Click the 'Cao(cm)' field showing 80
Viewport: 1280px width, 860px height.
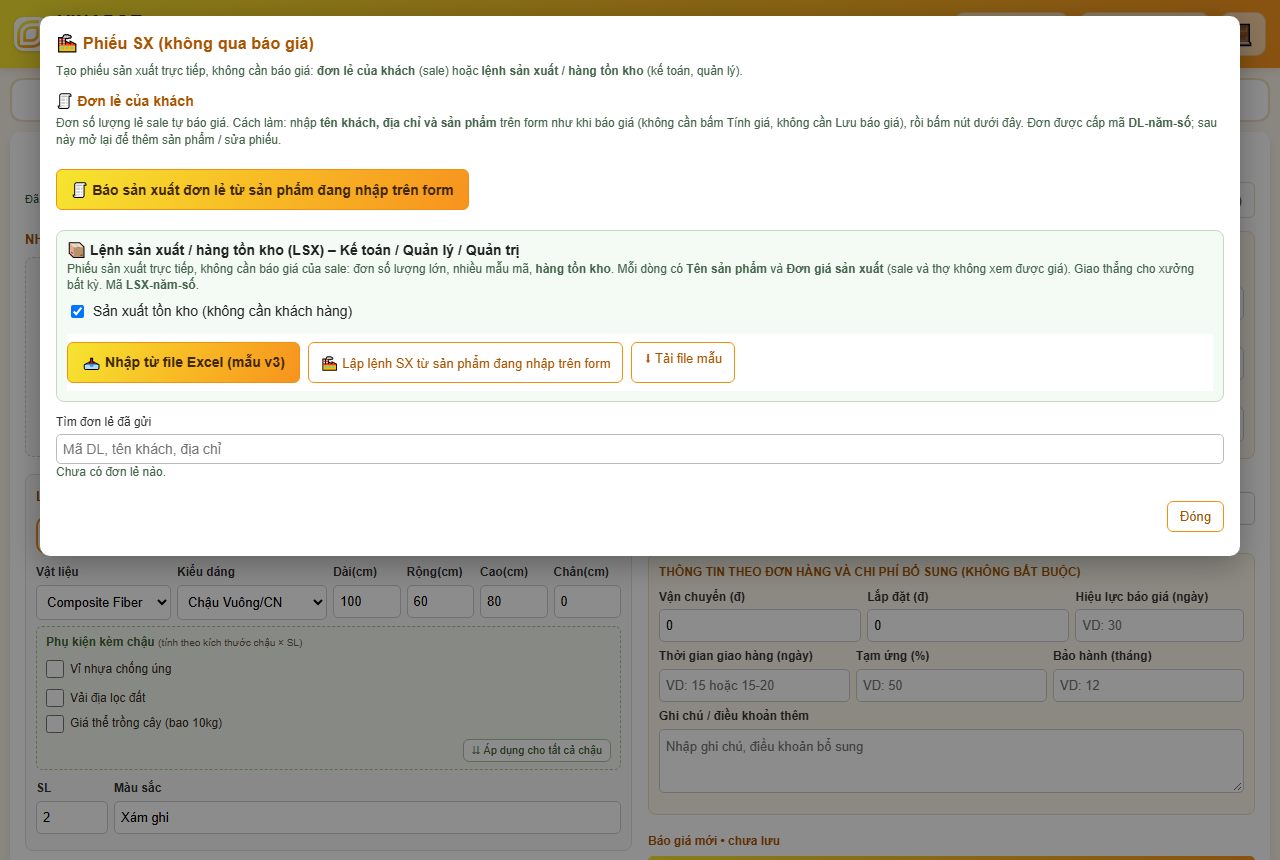click(514, 602)
